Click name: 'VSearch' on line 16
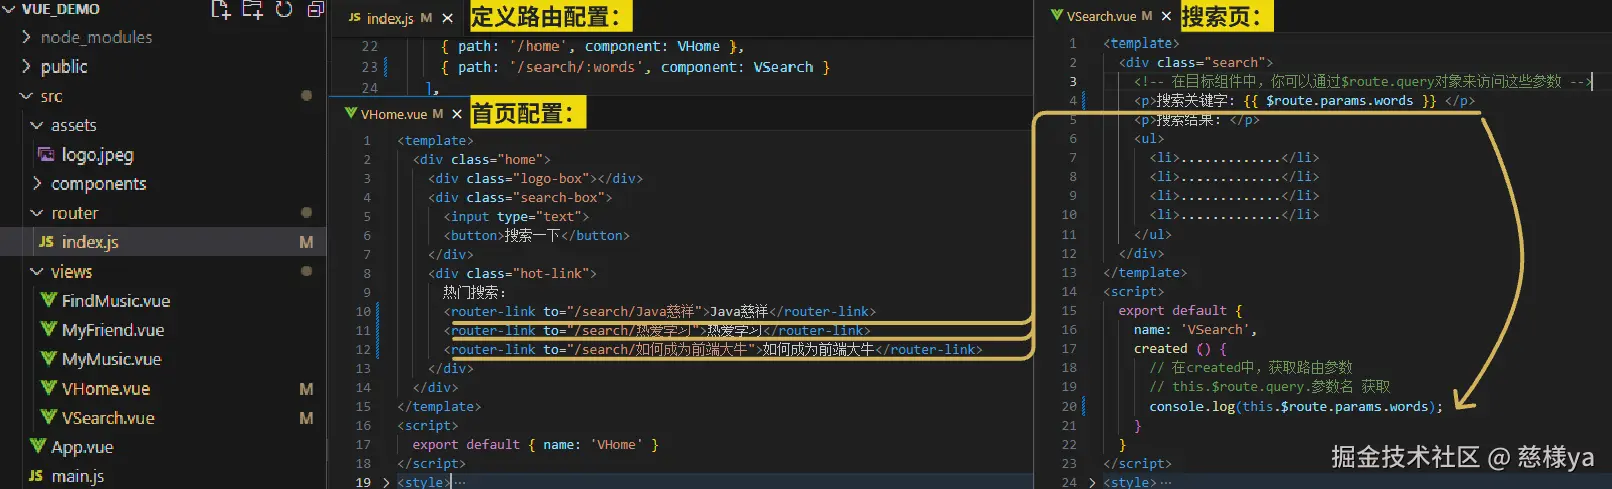Screen dimensions: 1612x489 pyautogui.click(x=1195, y=330)
